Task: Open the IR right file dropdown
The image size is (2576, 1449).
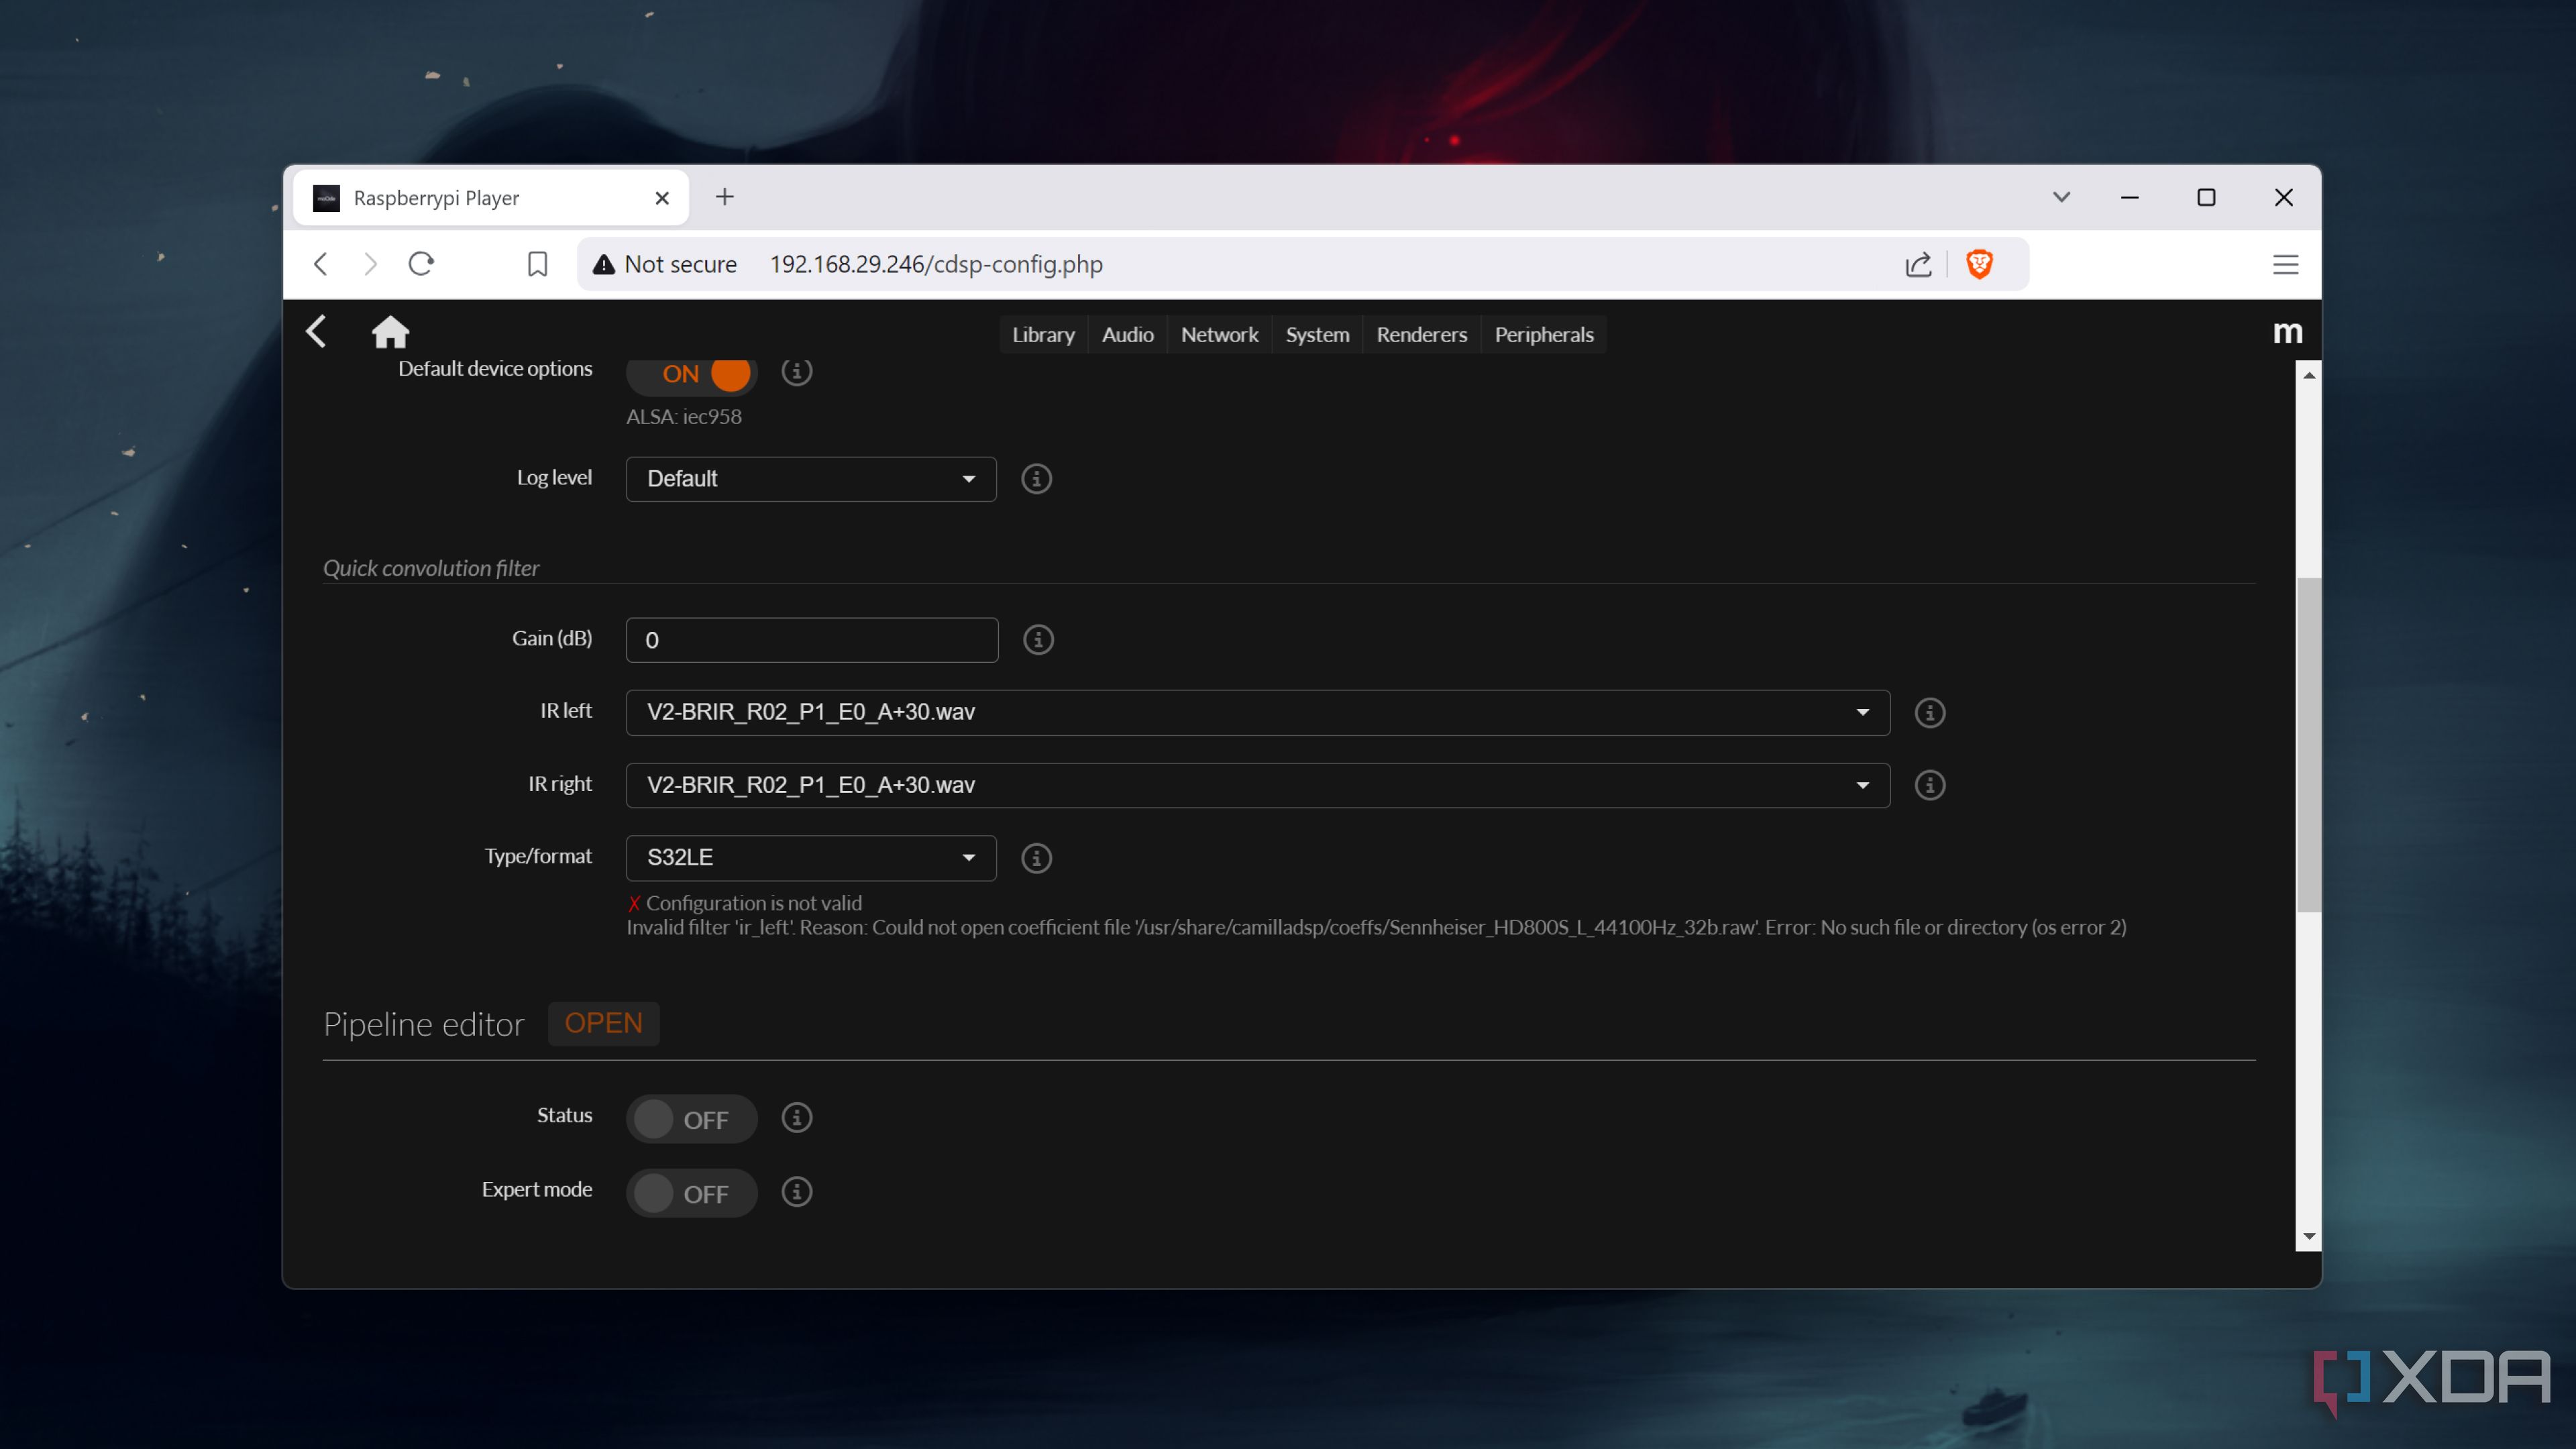Action: 1258,785
